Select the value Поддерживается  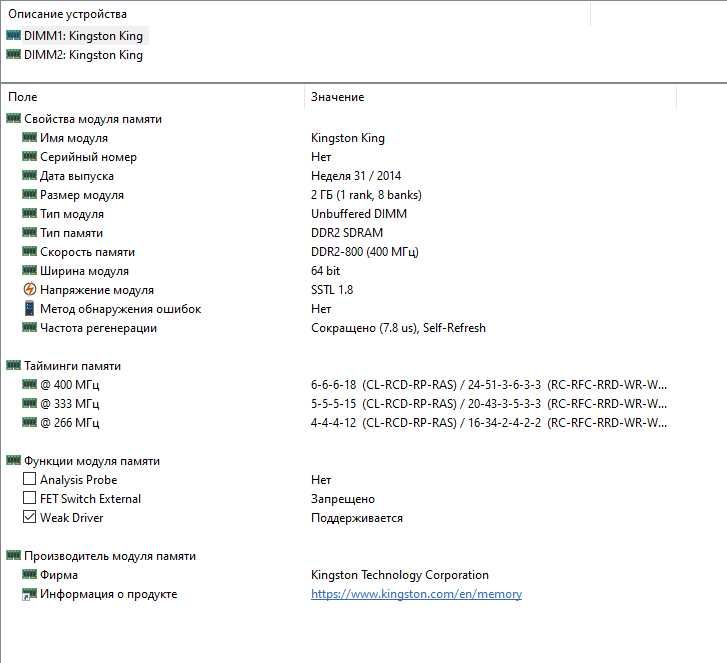pos(357,518)
